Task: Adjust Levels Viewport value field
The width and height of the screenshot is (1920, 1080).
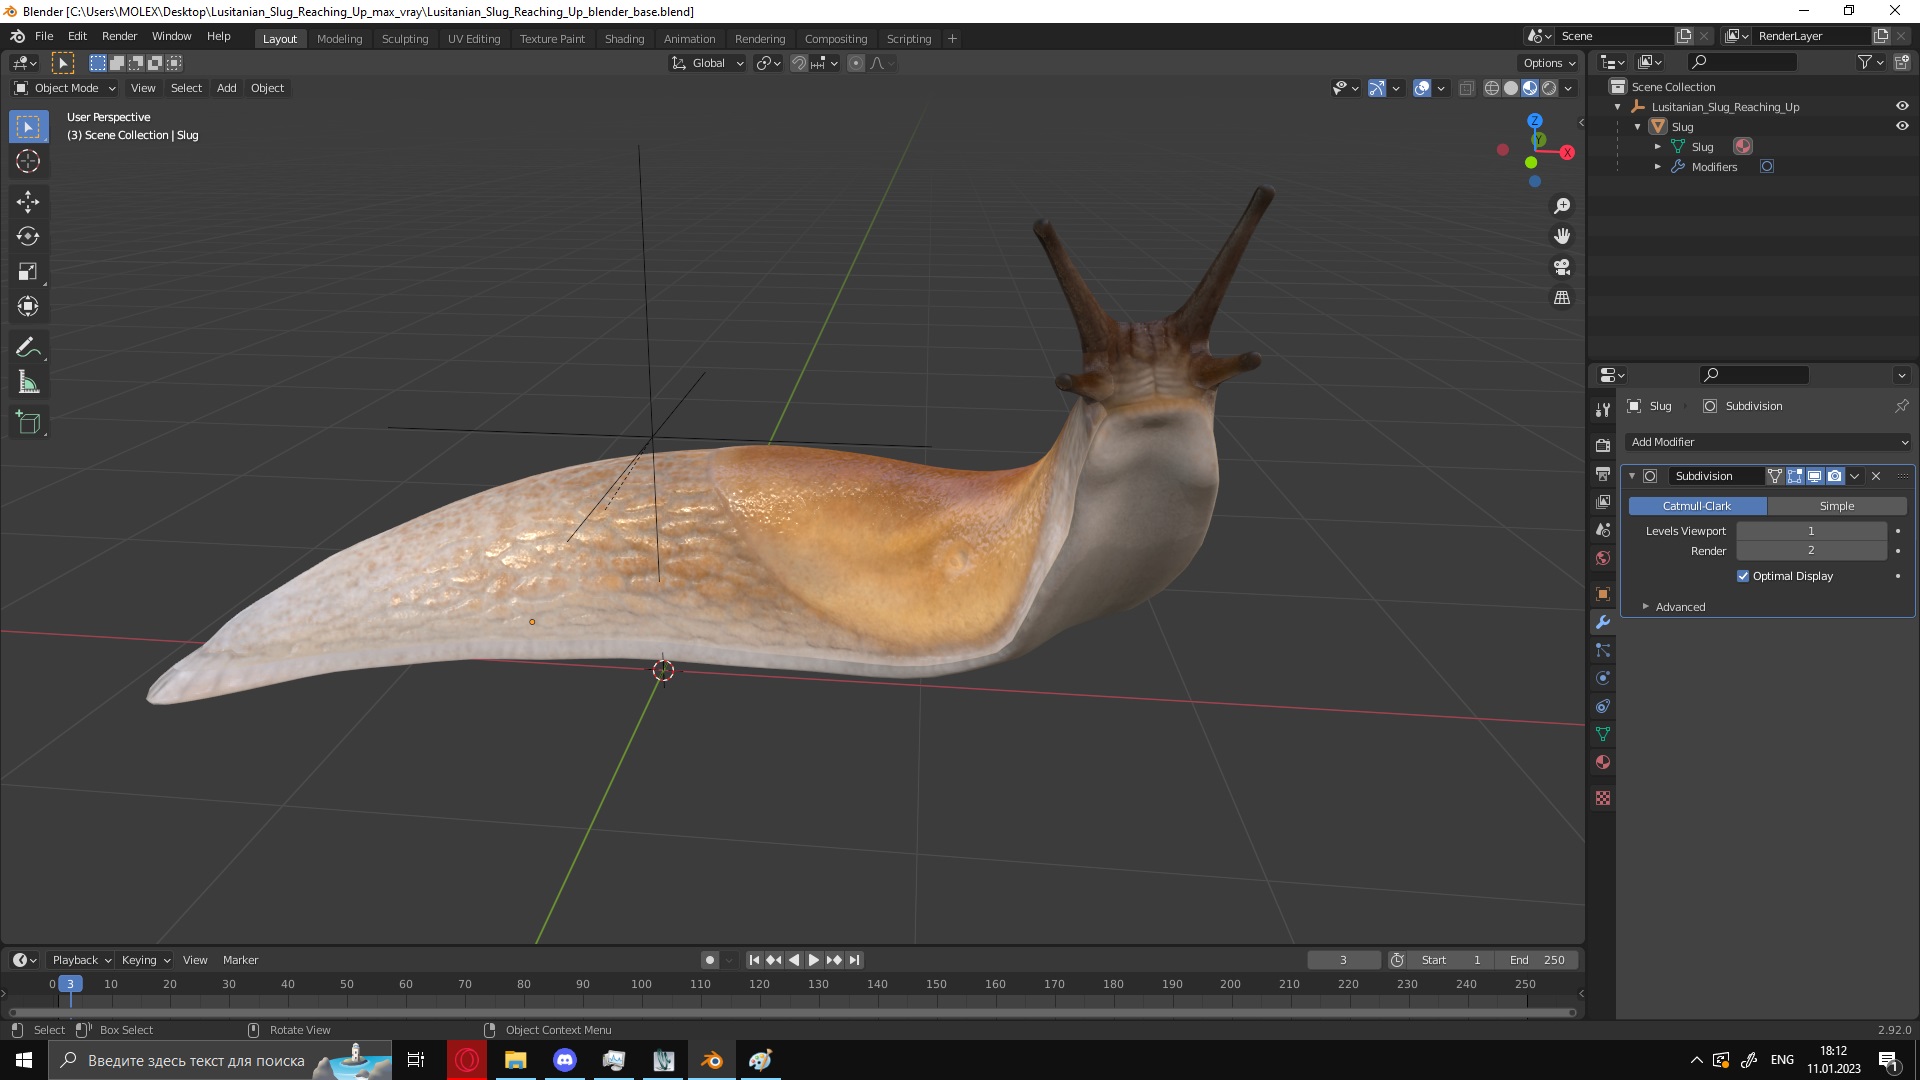Action: pyautogui.click(x=1811, y=531)
